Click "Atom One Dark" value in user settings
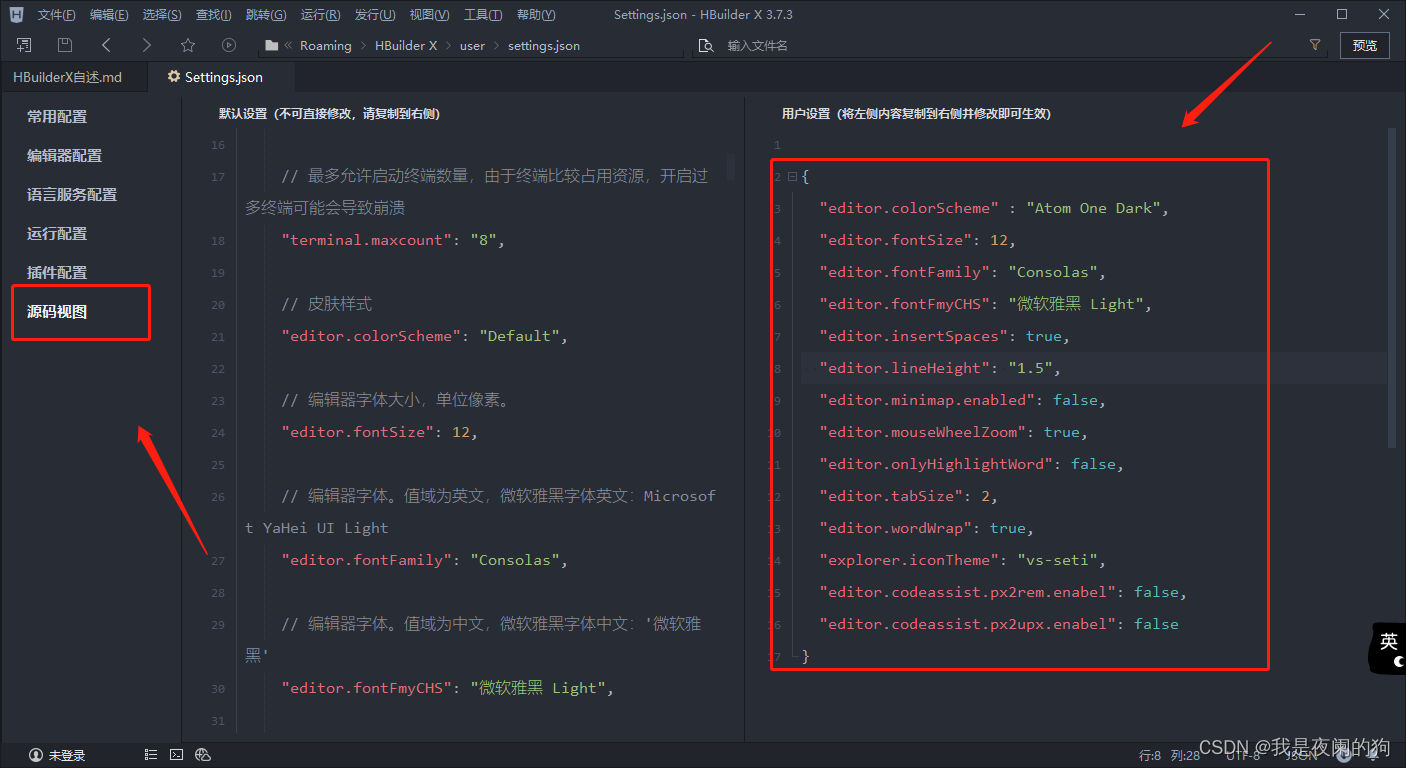This screenshot has height=768, width=1406. (x=1093, y=208)
